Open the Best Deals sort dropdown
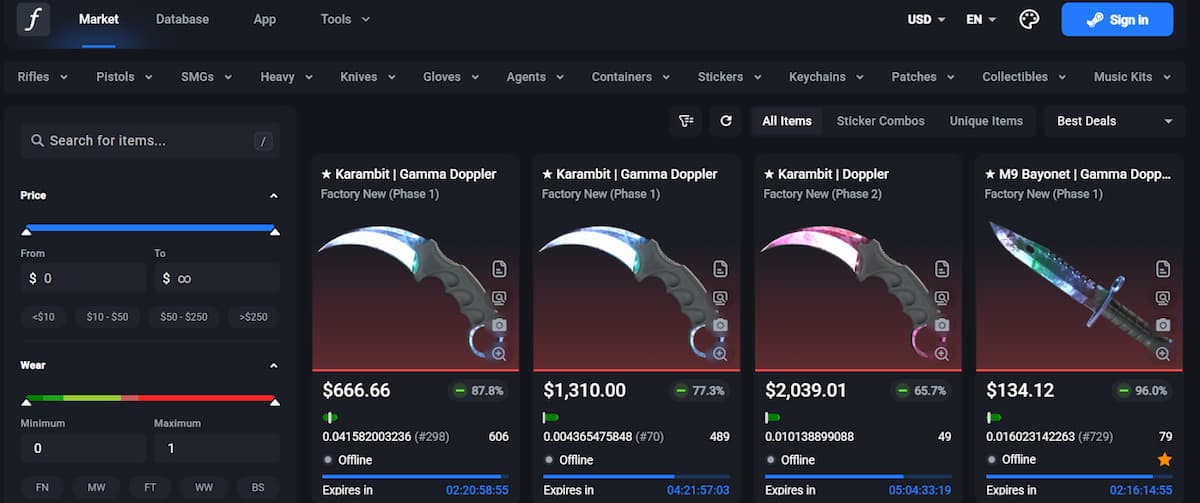The height and width of the screenshot is (503, 1200). point(1114,121)
